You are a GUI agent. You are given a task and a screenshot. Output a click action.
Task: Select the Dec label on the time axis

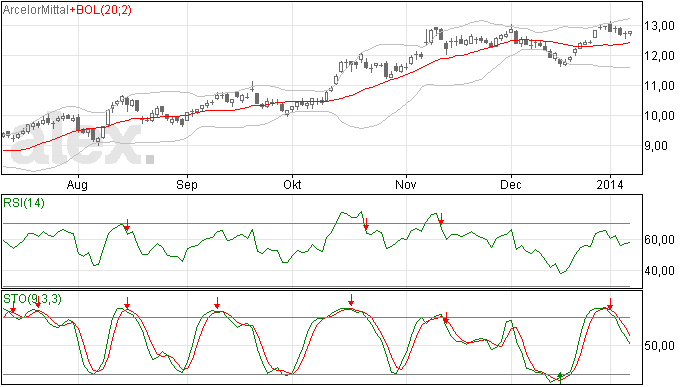[x=510, y=185]
